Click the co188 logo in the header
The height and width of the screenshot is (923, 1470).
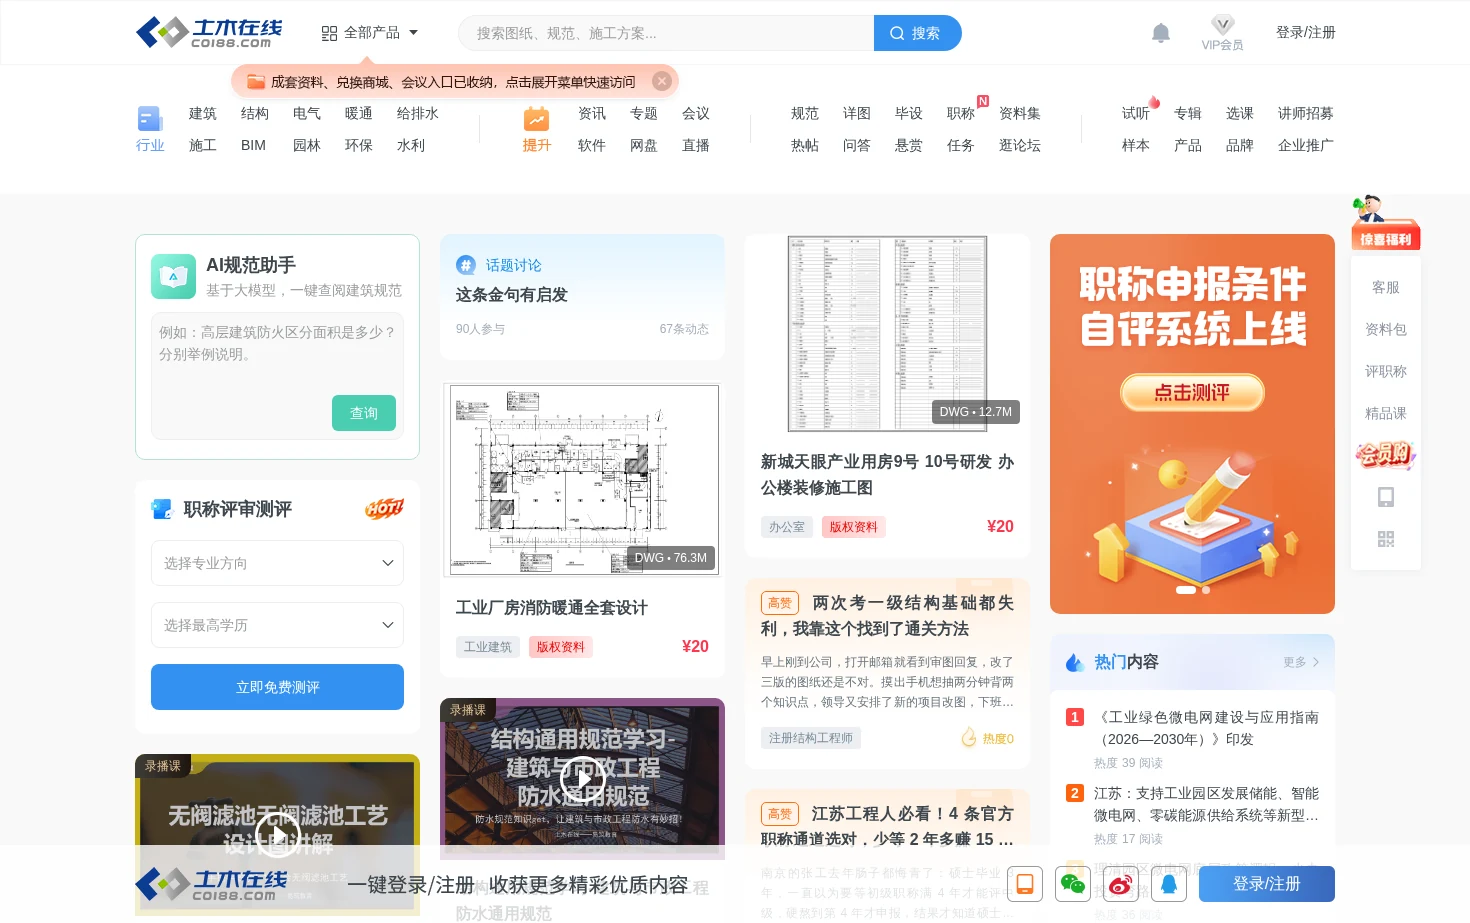(209, 32)
